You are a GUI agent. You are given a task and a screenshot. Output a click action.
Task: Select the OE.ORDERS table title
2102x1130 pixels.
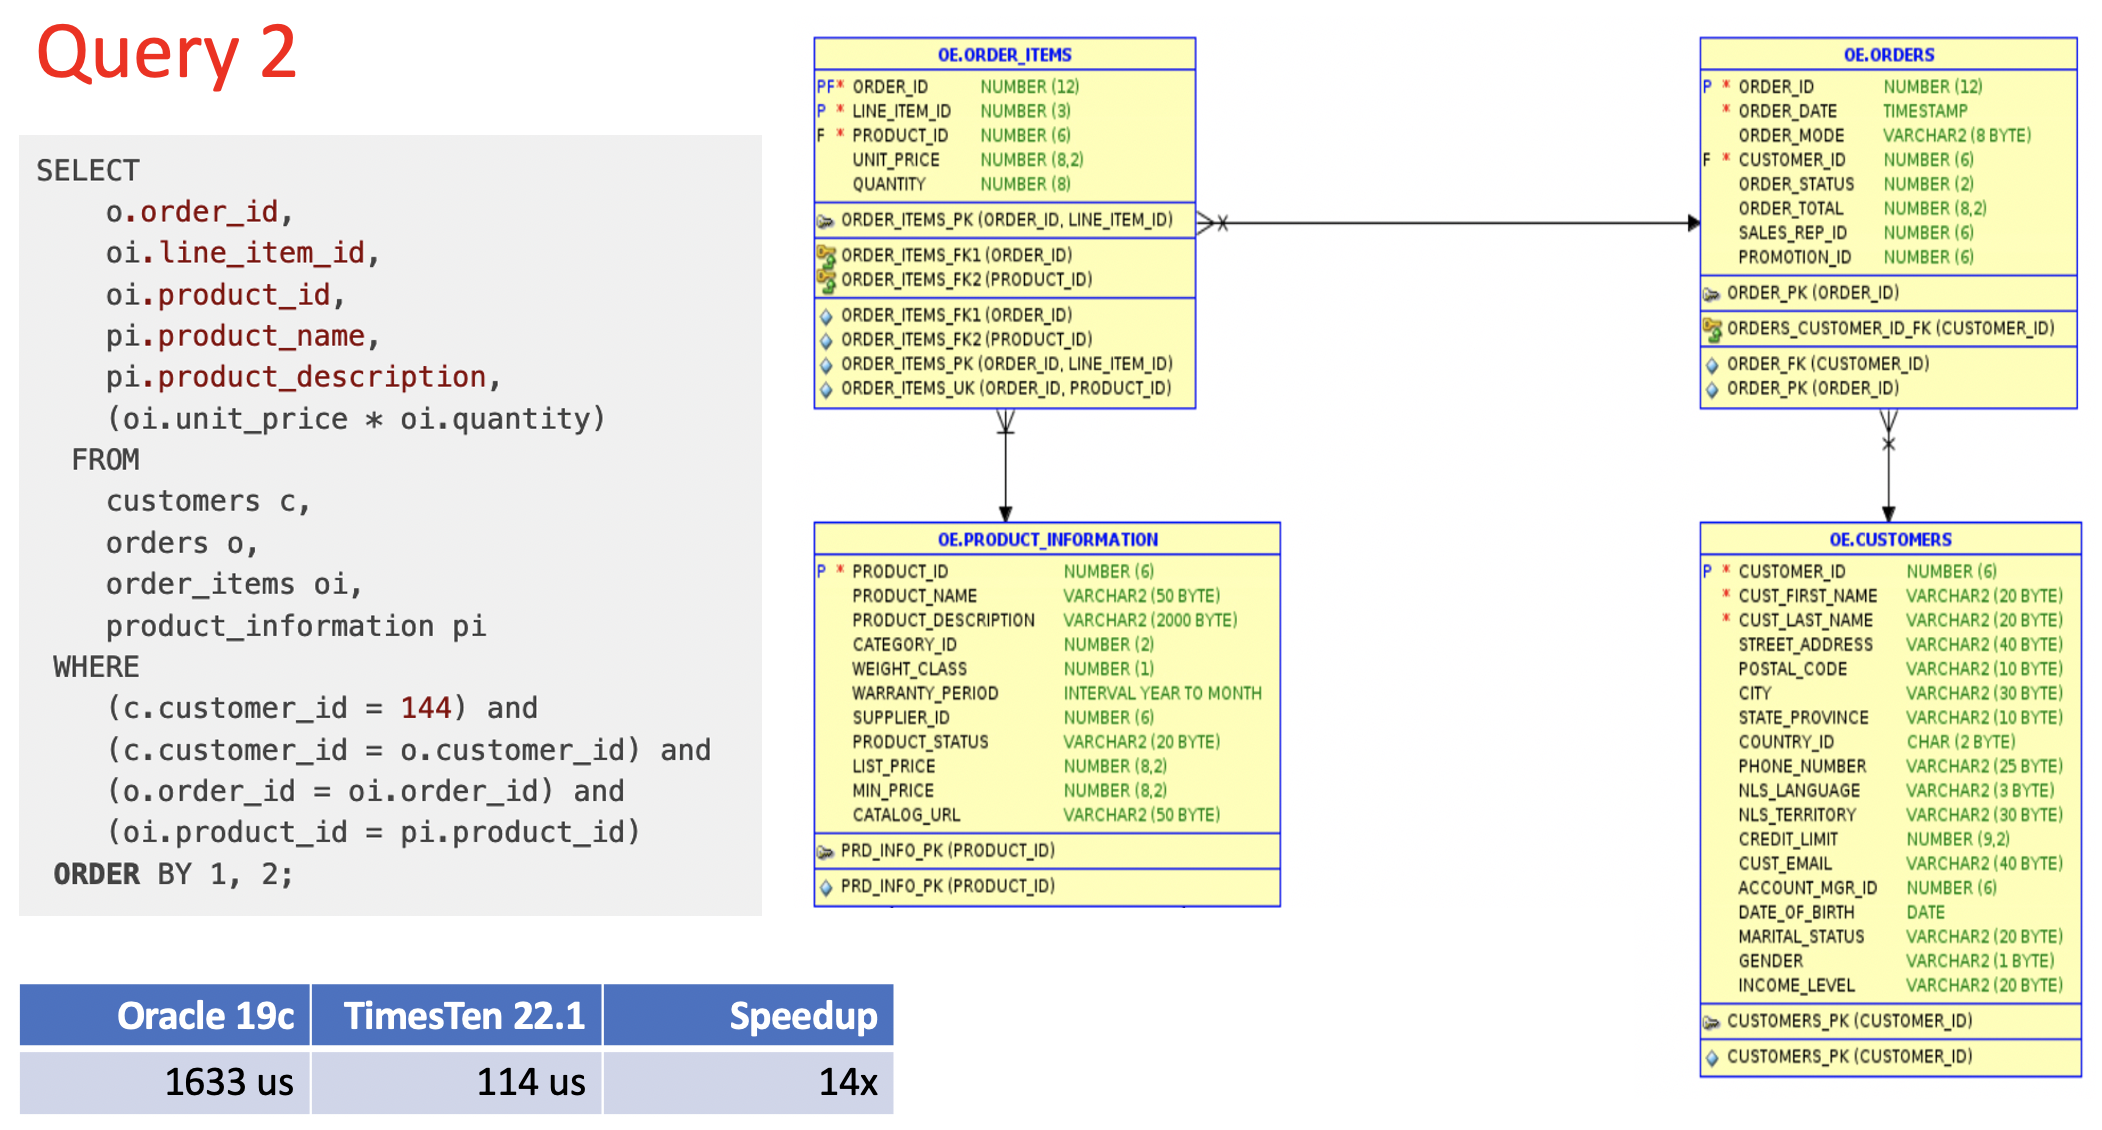pyautogui.click(x=1888, y=55)
